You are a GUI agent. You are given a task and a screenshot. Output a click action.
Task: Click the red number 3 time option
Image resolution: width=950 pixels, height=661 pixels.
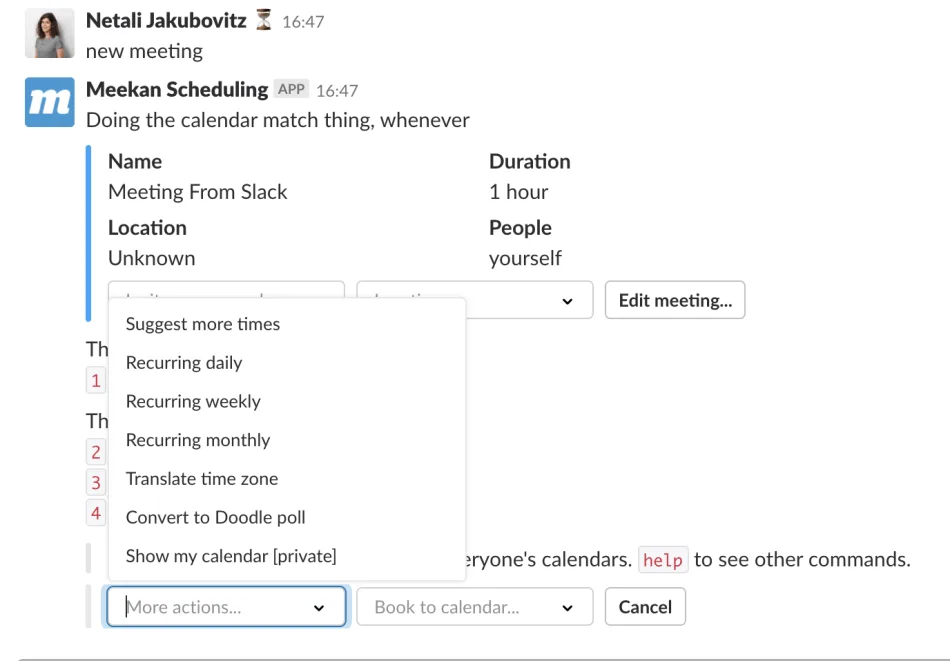(96, 483)
